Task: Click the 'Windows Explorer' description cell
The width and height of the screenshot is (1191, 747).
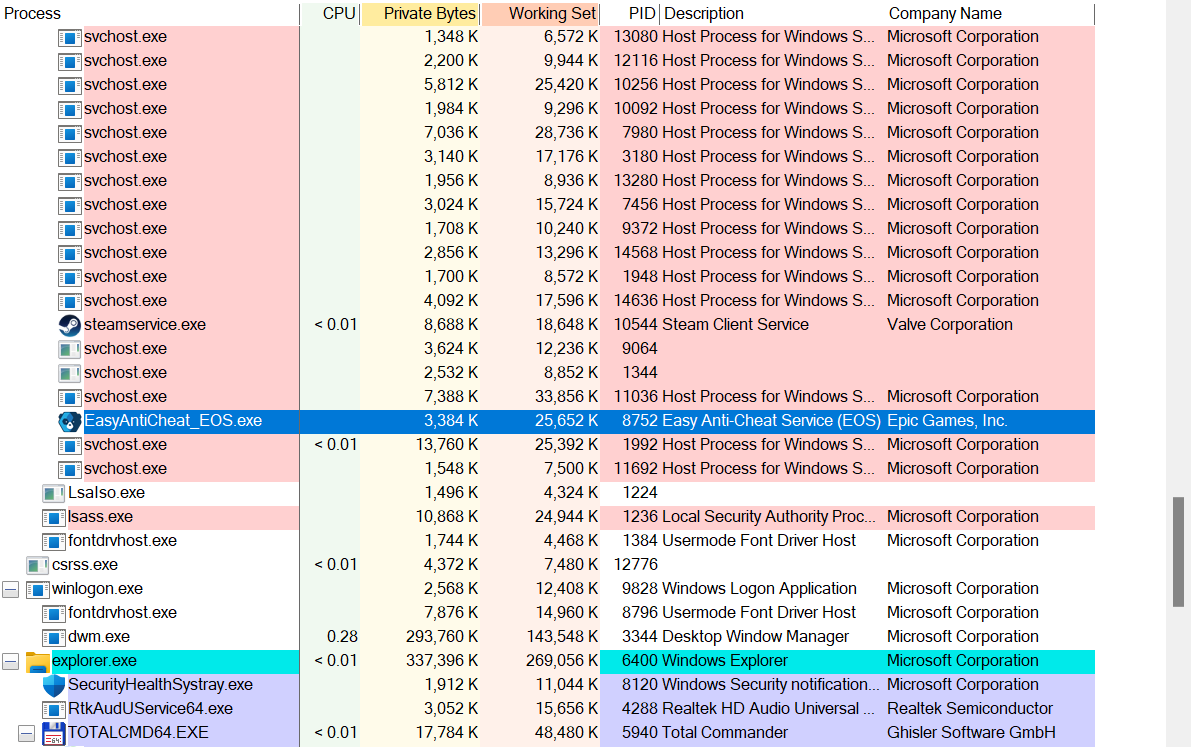Action: point(725,661)
